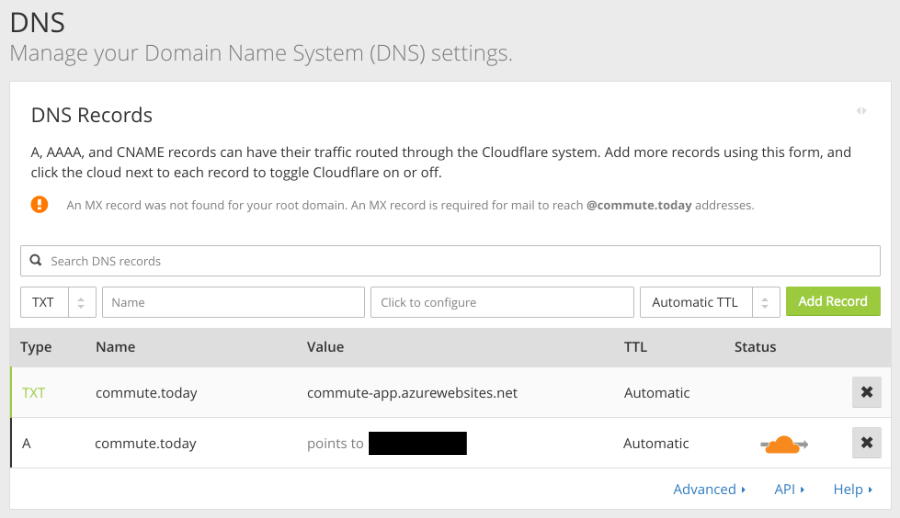900x518 pixels.
Task: Click commute-app.azurewebsites.net value
Action: tap(412, 393)
